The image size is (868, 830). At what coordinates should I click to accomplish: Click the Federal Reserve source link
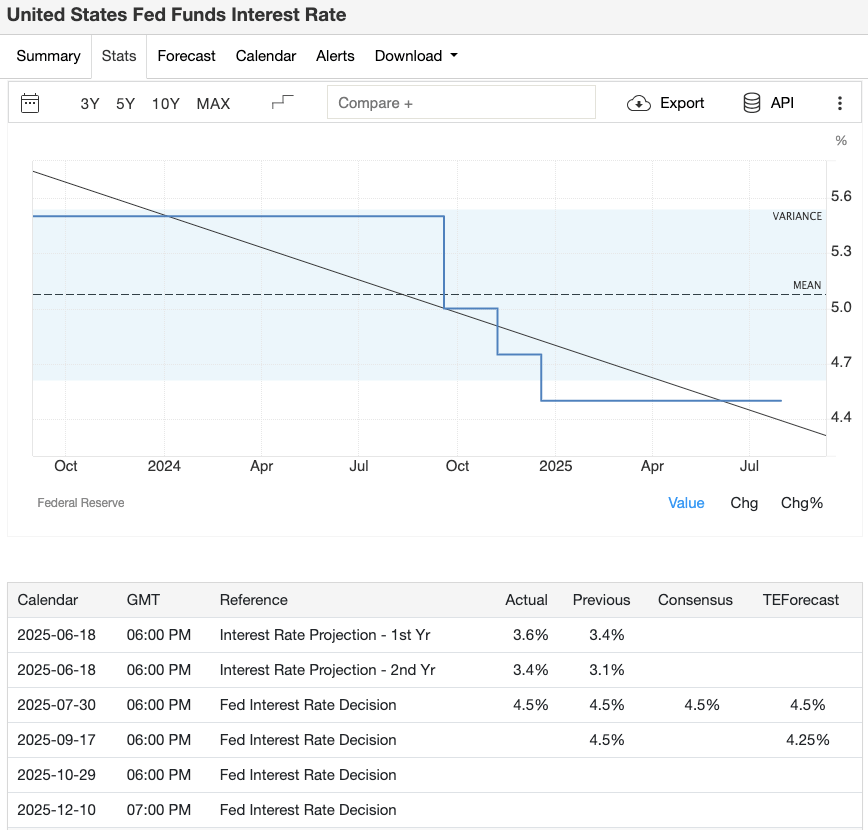coord(80,503)
